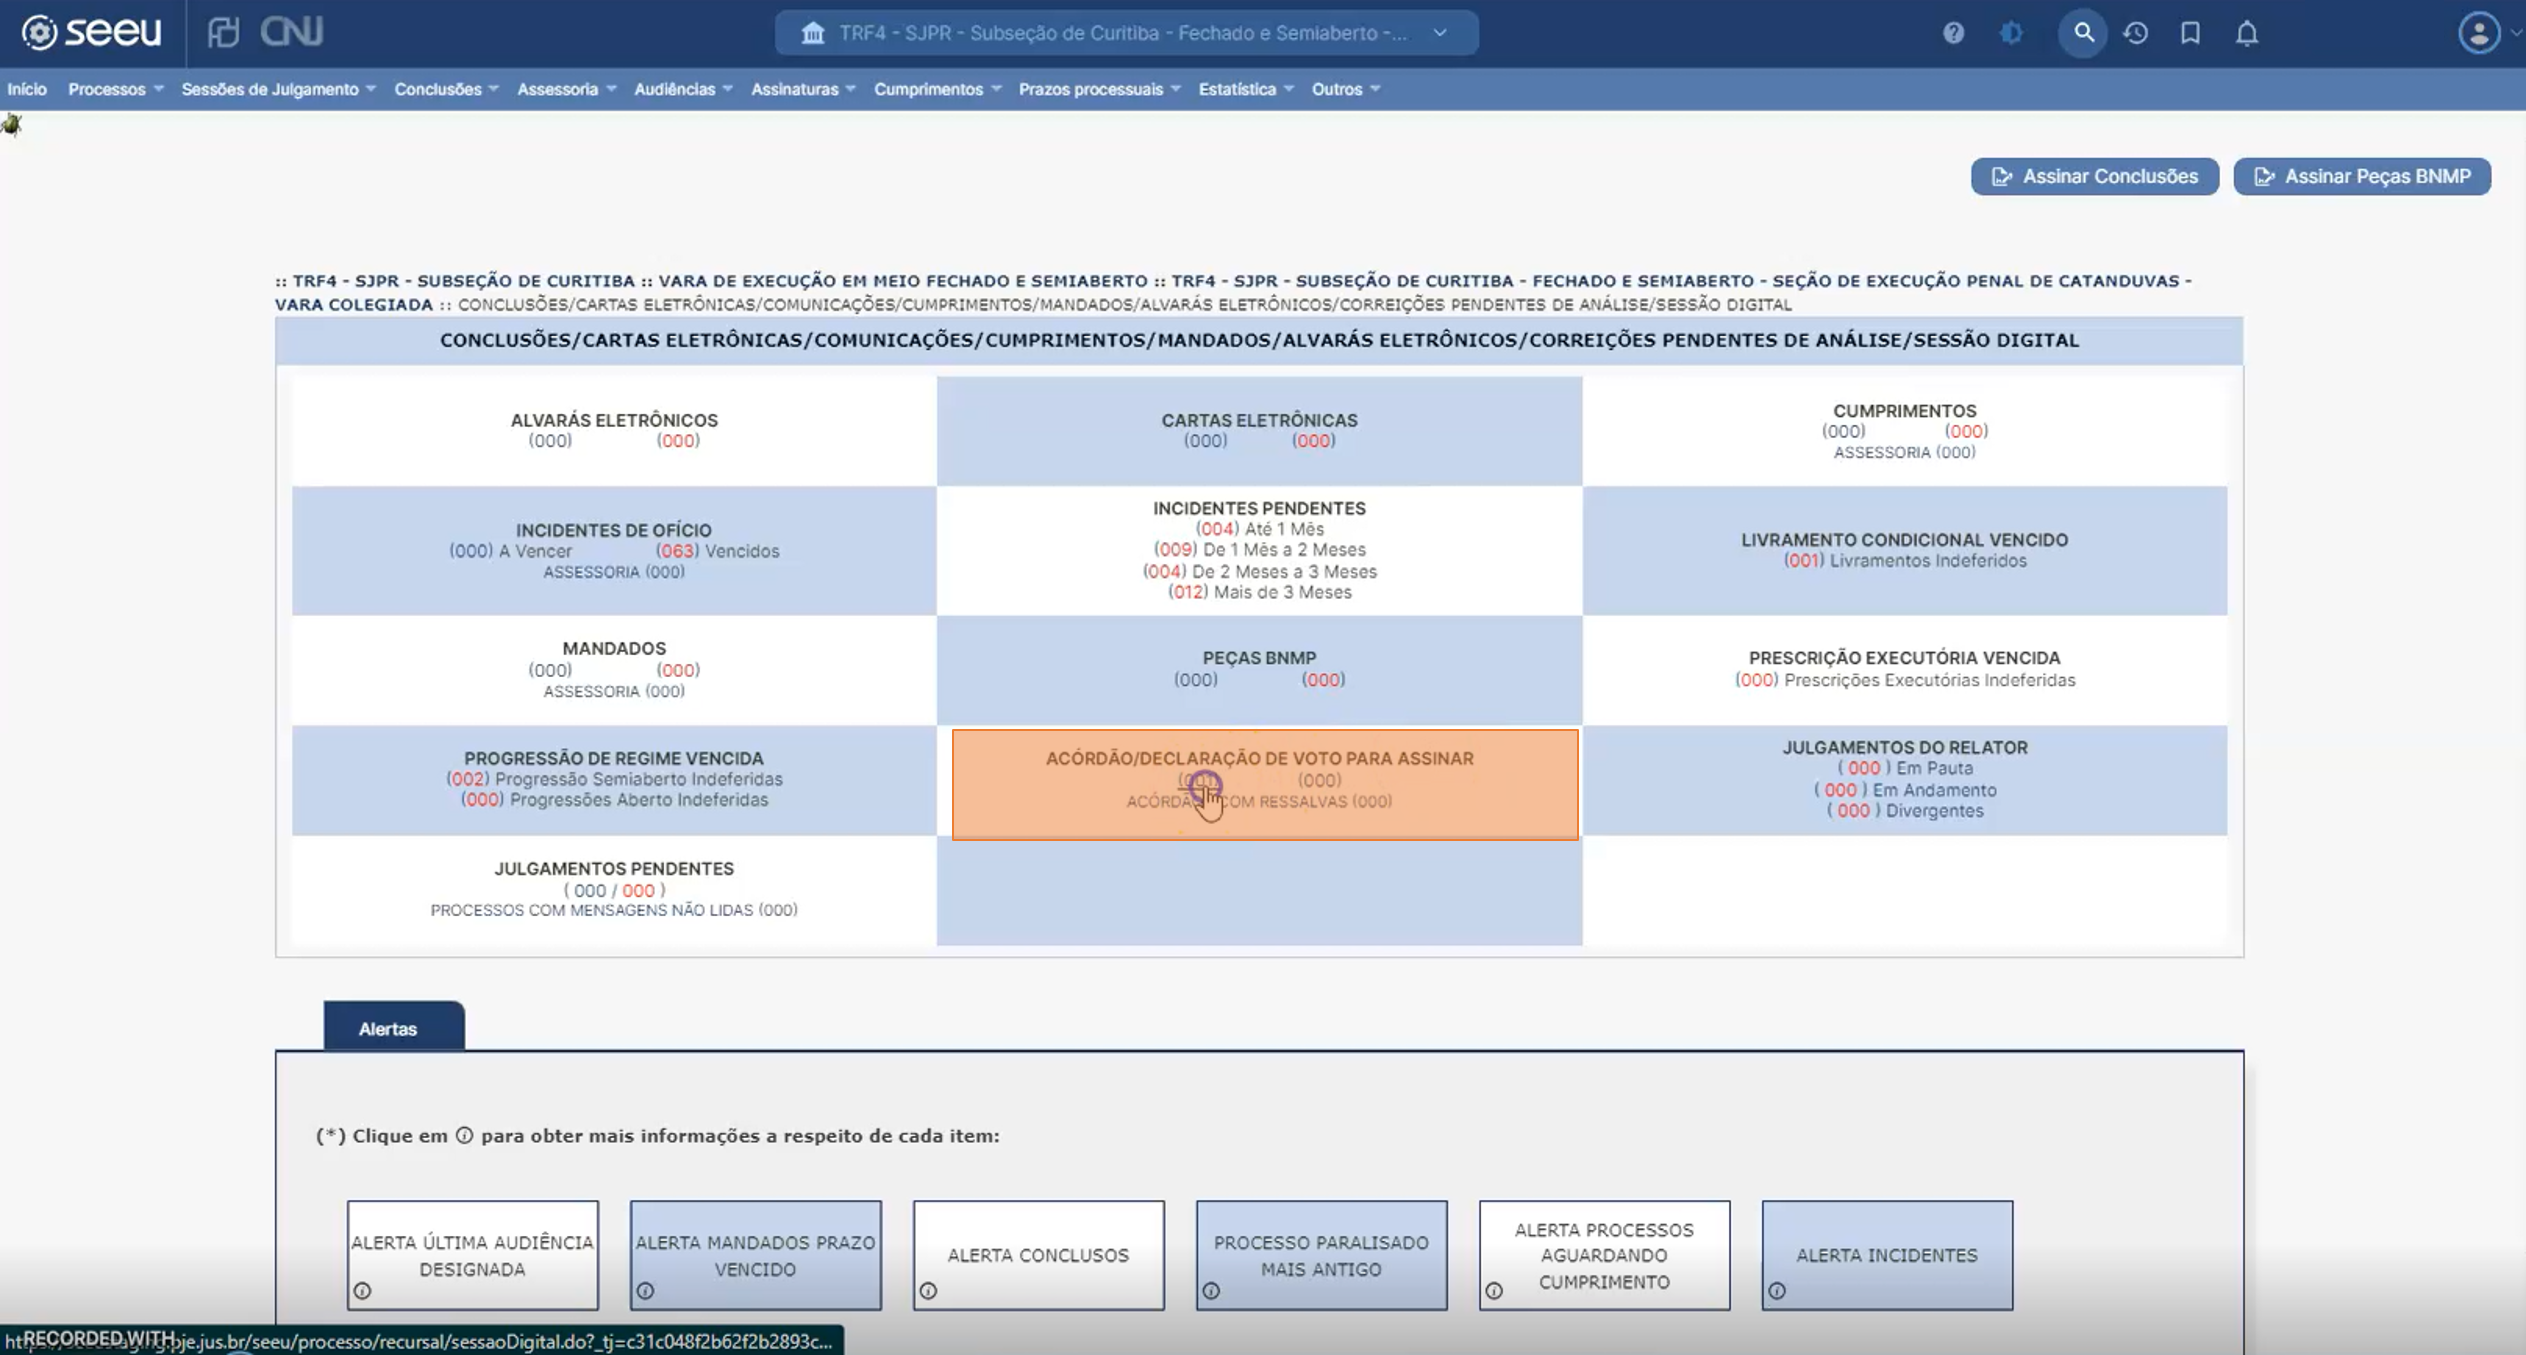The image size is (2526, 1355).
Task: Expand the Prazos processuais menu
Action: pos(1099,89)
